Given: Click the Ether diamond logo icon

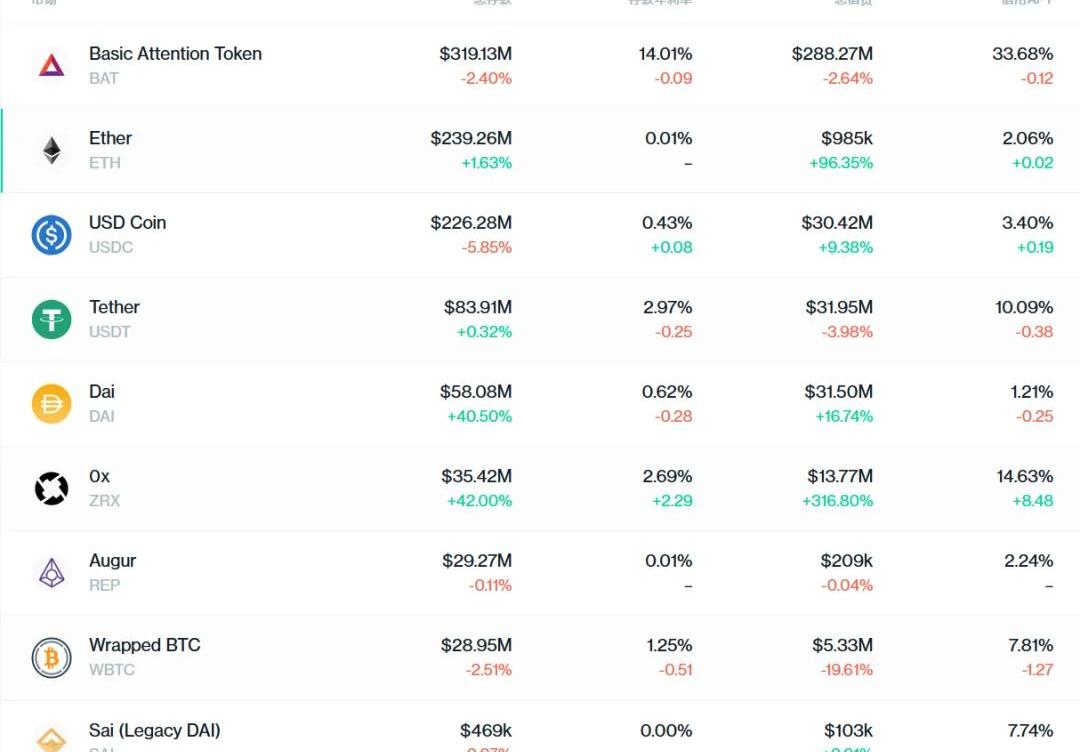Looking at the screenshot, I should 51,151.
